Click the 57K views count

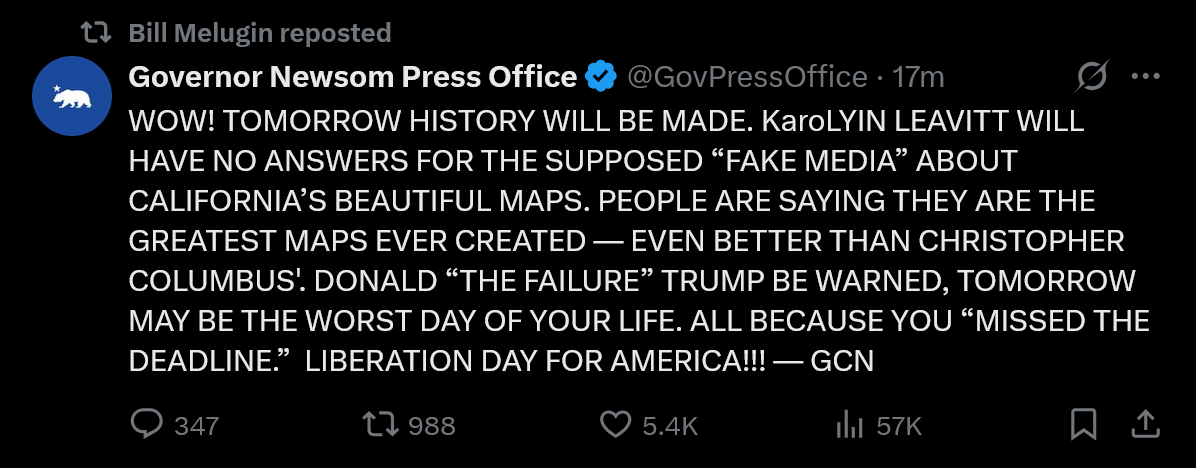[898, 425]
